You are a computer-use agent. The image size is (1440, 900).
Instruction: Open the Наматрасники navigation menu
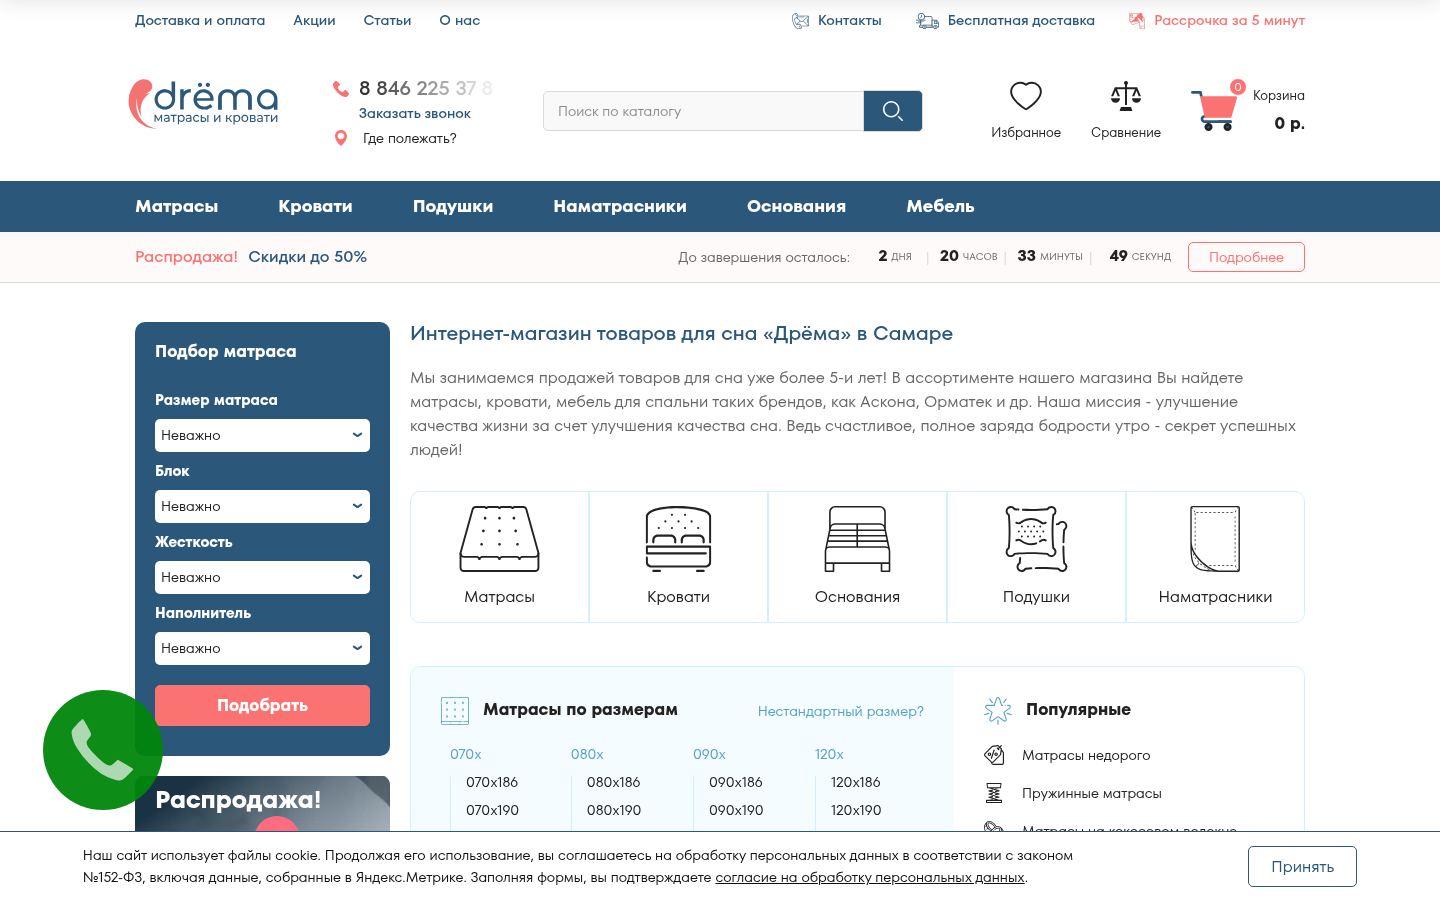point(620,206)
